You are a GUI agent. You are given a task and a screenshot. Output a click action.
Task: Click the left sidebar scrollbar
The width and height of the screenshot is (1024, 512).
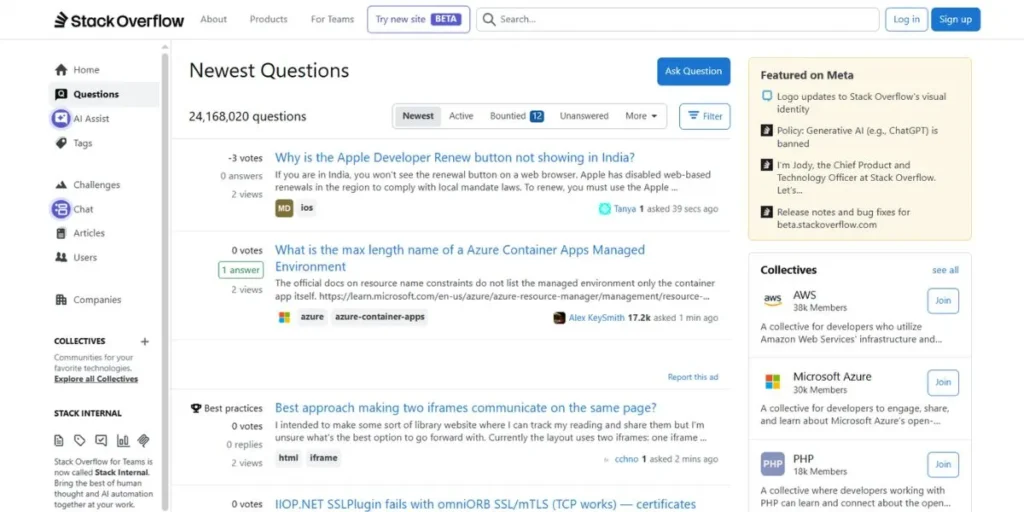click(x=165, y=281)
